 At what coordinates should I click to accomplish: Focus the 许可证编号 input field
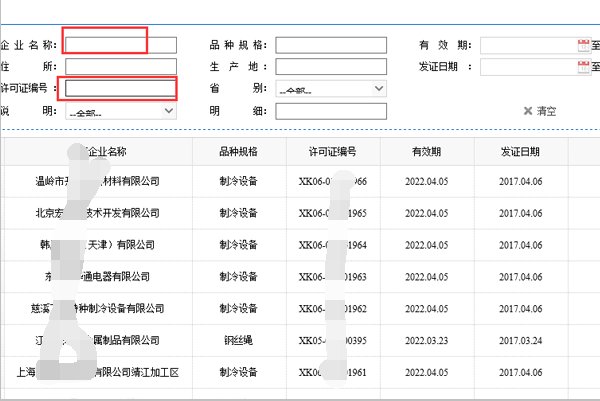click(x=121, y=88)
